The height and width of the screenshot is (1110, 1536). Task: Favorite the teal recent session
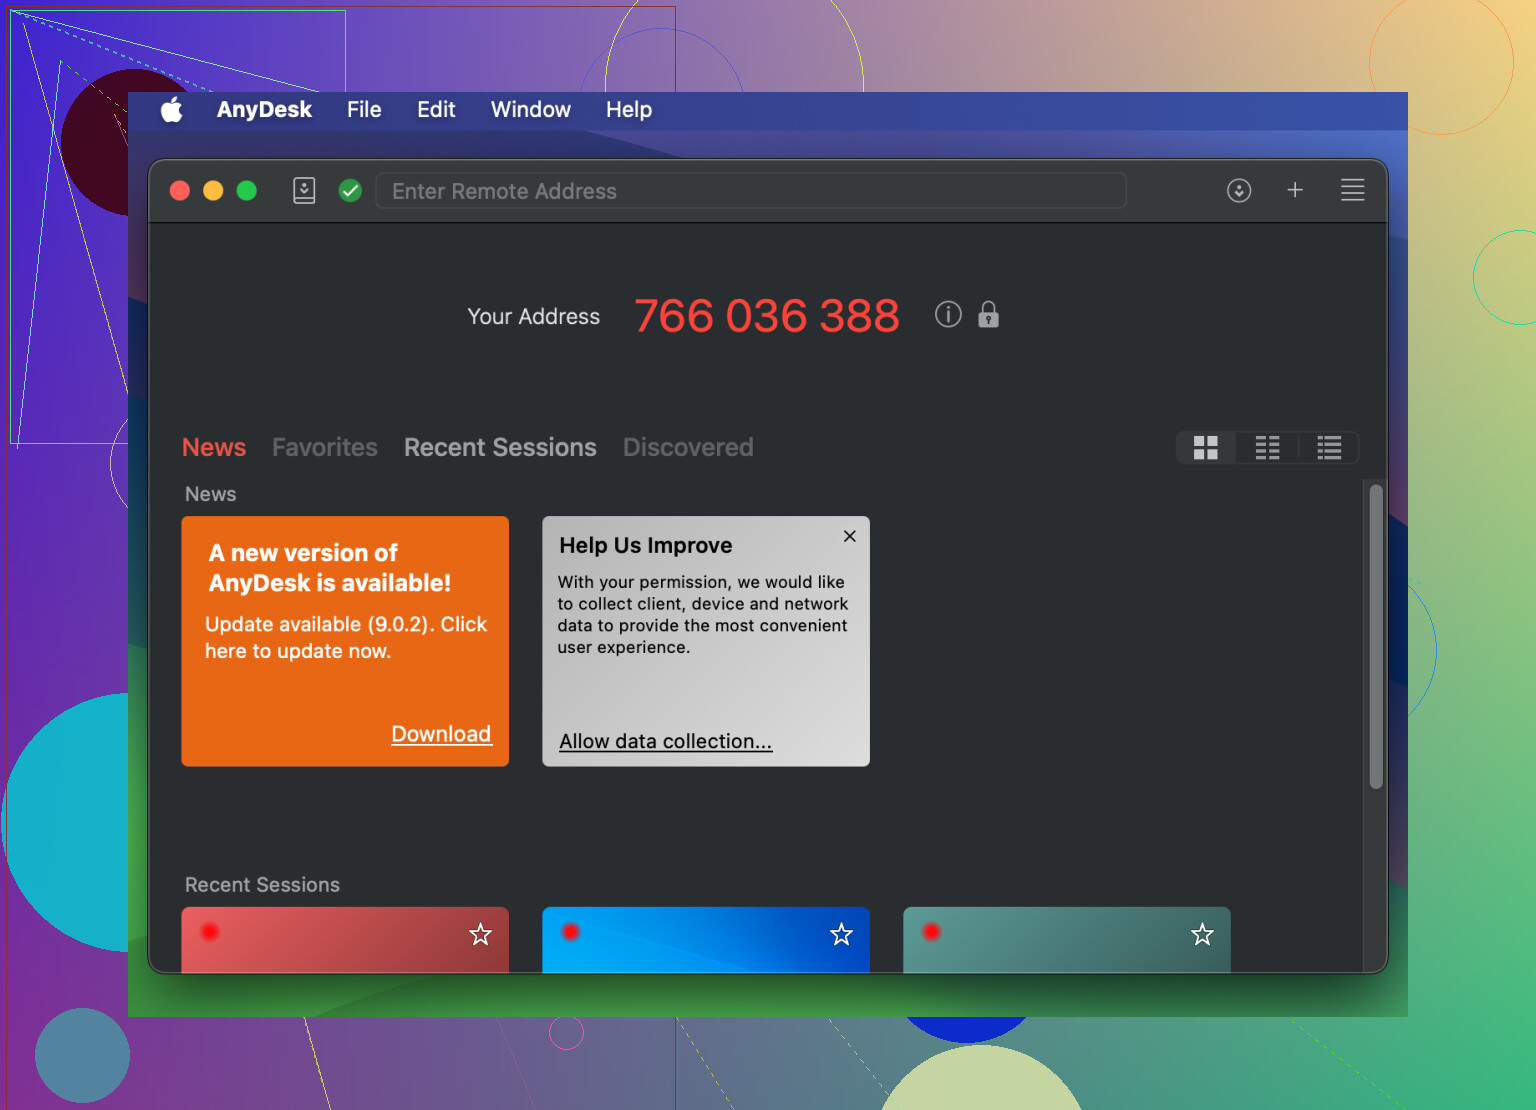[x=1202, y=934]
